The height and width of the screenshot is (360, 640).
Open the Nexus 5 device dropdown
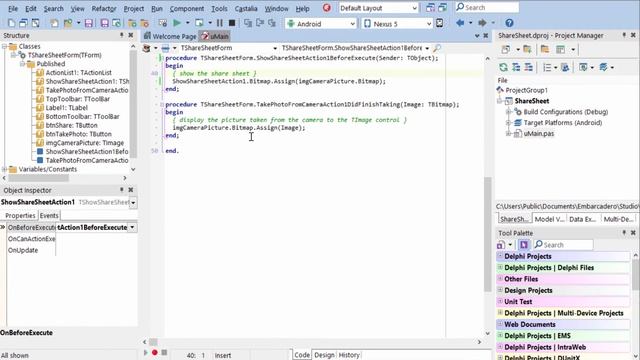pyautogui.click(x=429, y=24)
